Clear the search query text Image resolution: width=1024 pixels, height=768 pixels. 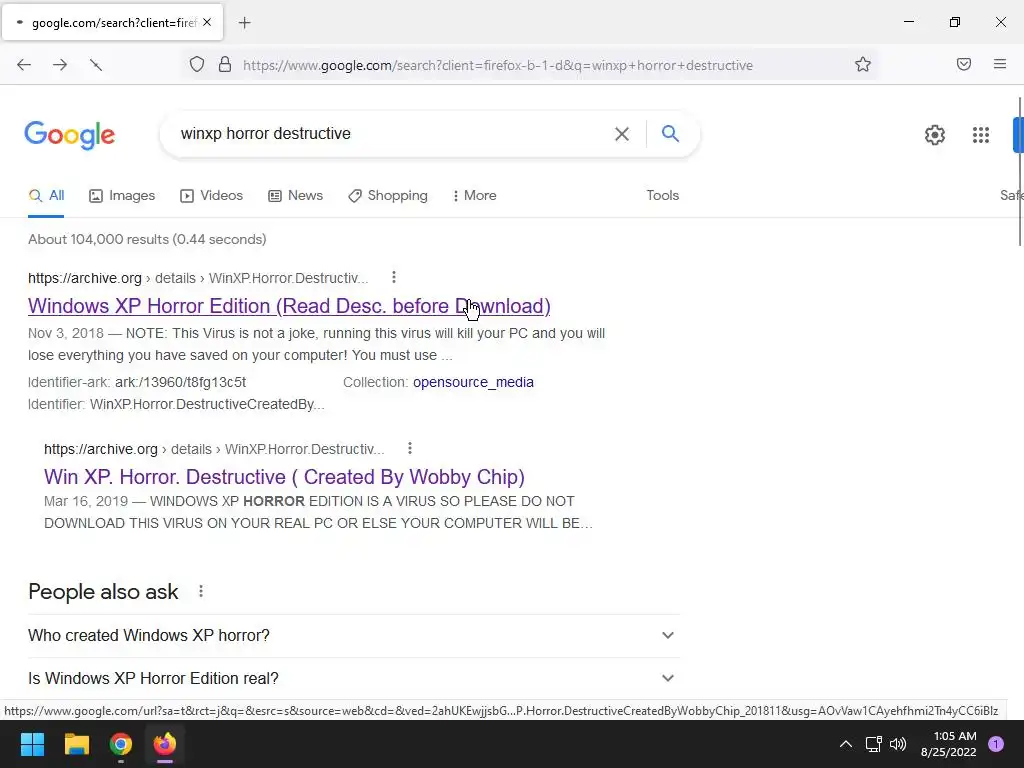tap(622, 134)
